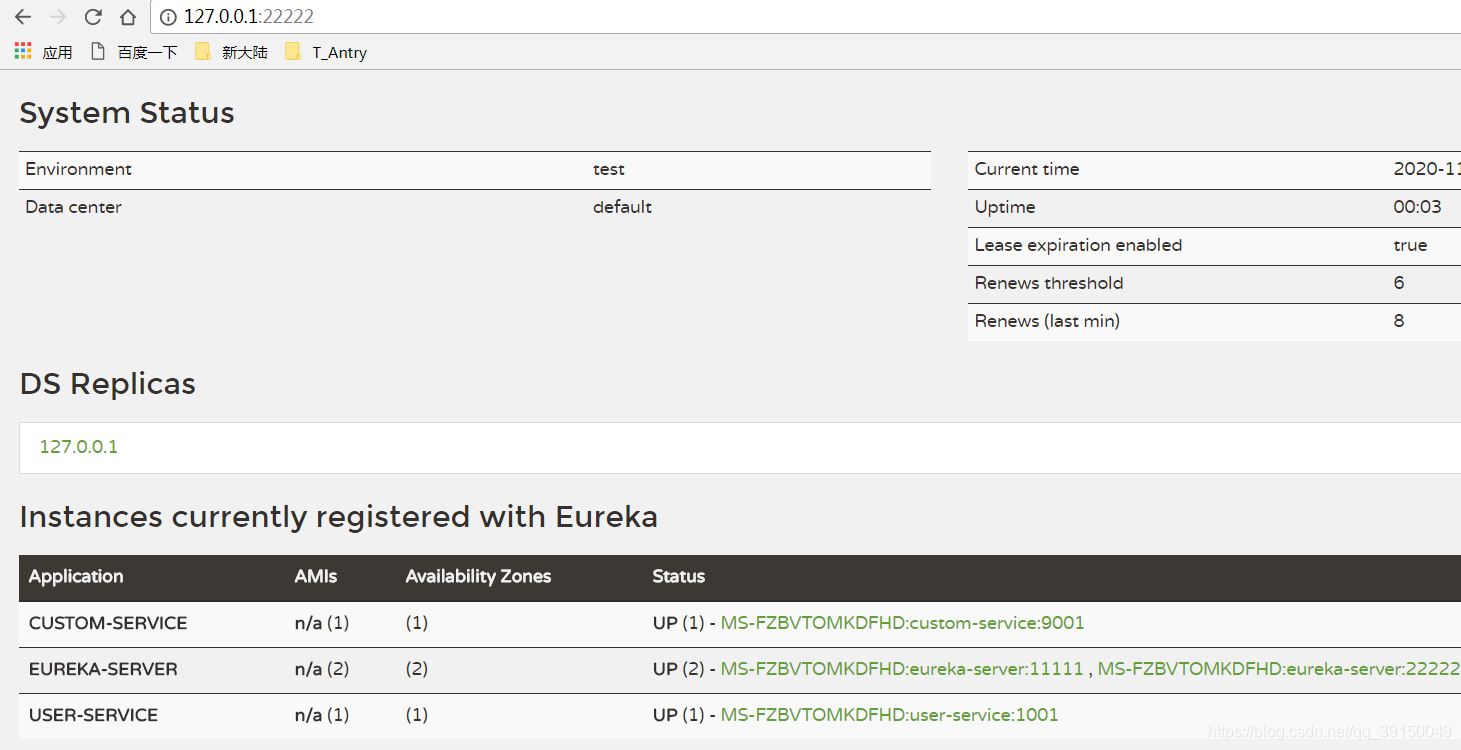1461x750 pixels.
Task: Select the Current time label
Action: click(1027, 169)
